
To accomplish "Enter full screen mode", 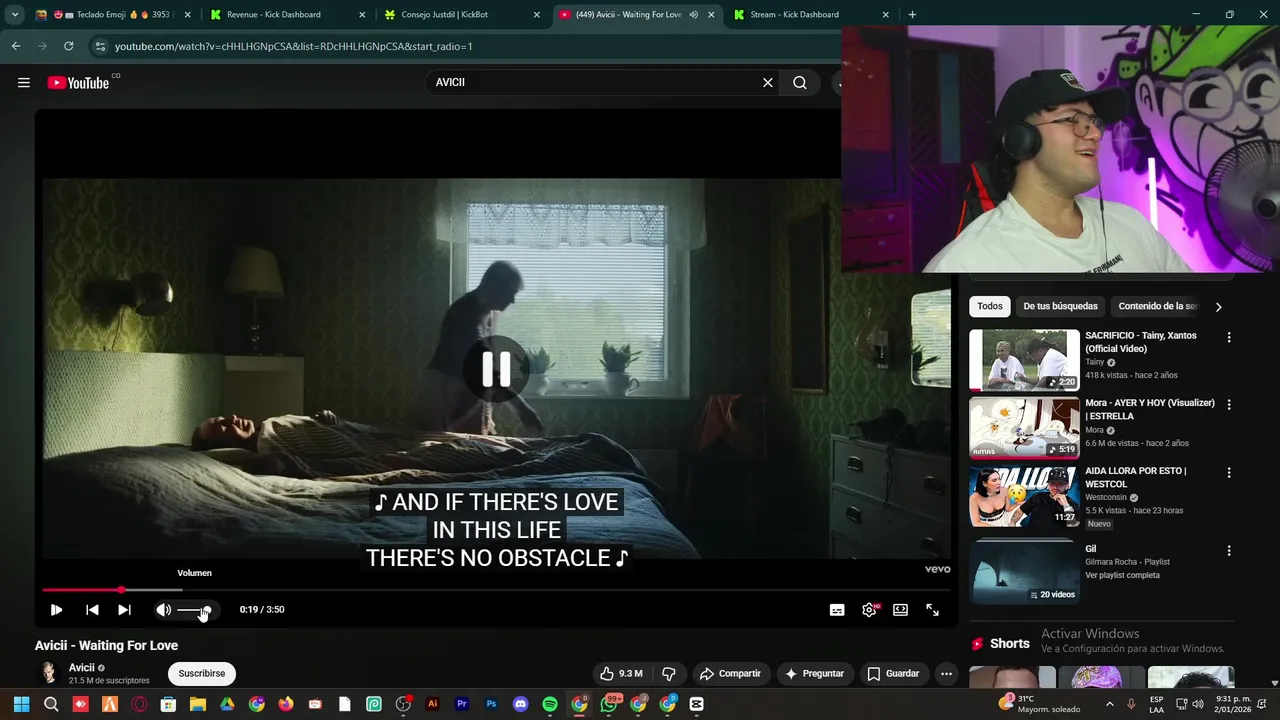I will tap(932, 610).
